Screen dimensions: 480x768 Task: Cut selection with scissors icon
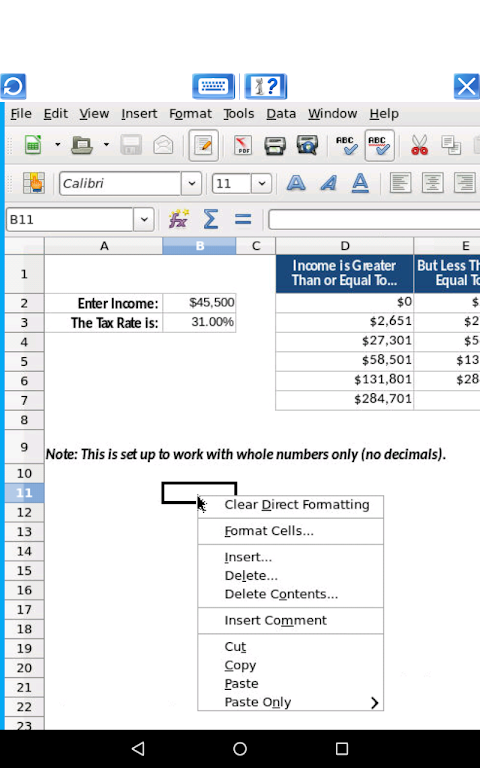pyautogui.click(x=419, y=144)
